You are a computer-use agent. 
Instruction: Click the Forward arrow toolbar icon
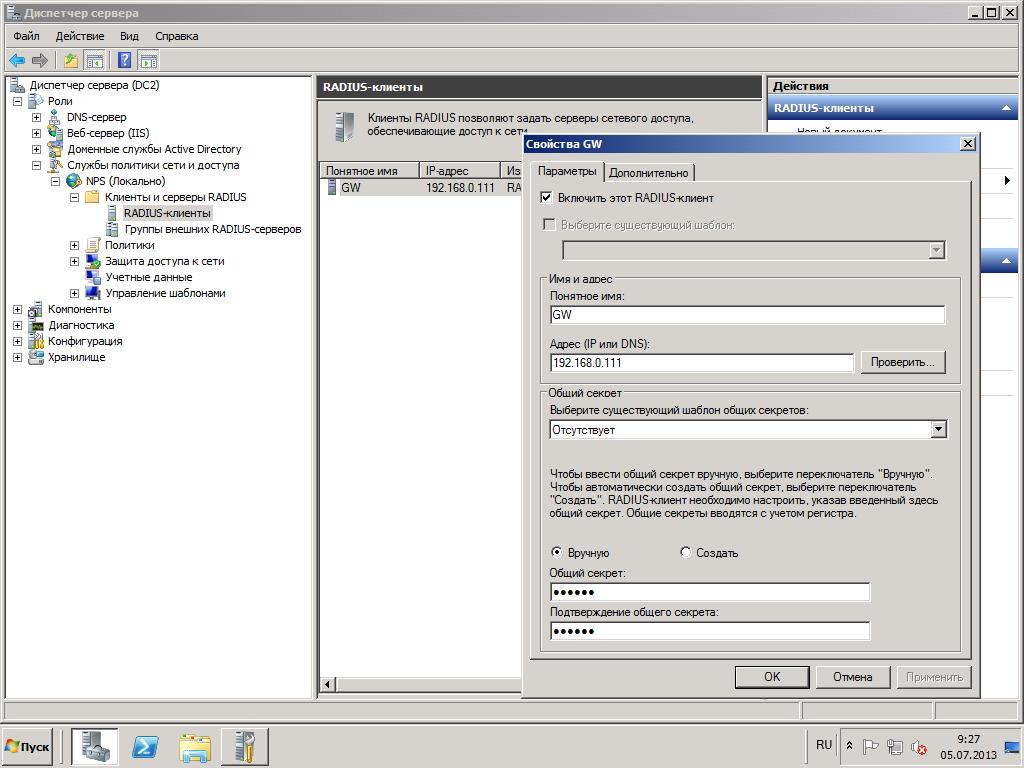pyautogui.click(x=40, y=61)
